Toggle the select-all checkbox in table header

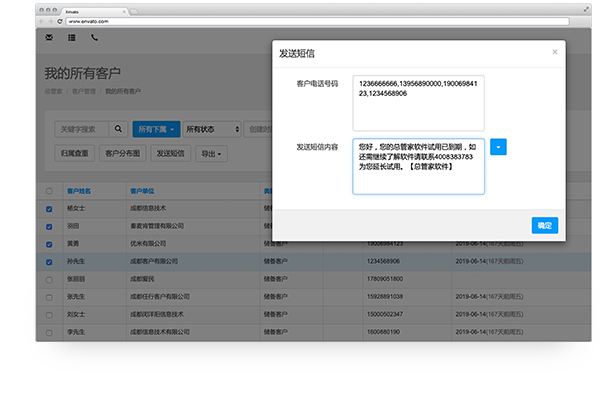click(x=49, y=191)
